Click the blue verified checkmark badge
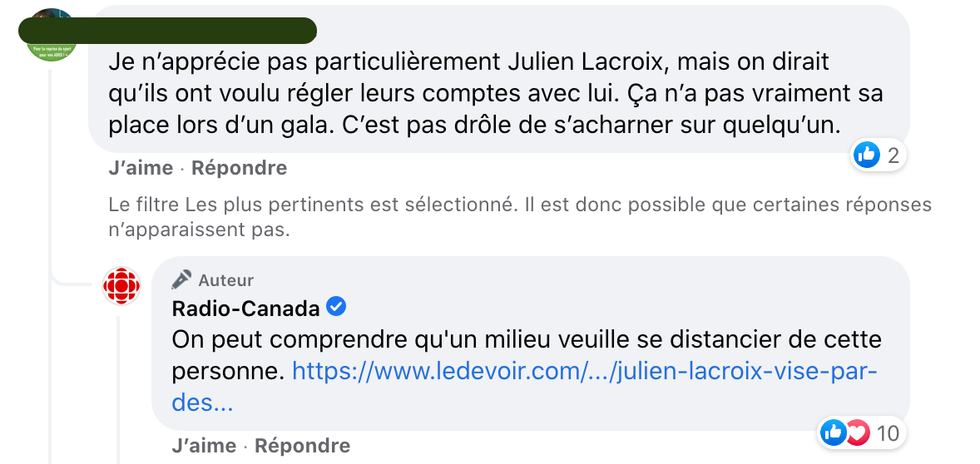 click(x=337, y=307)
